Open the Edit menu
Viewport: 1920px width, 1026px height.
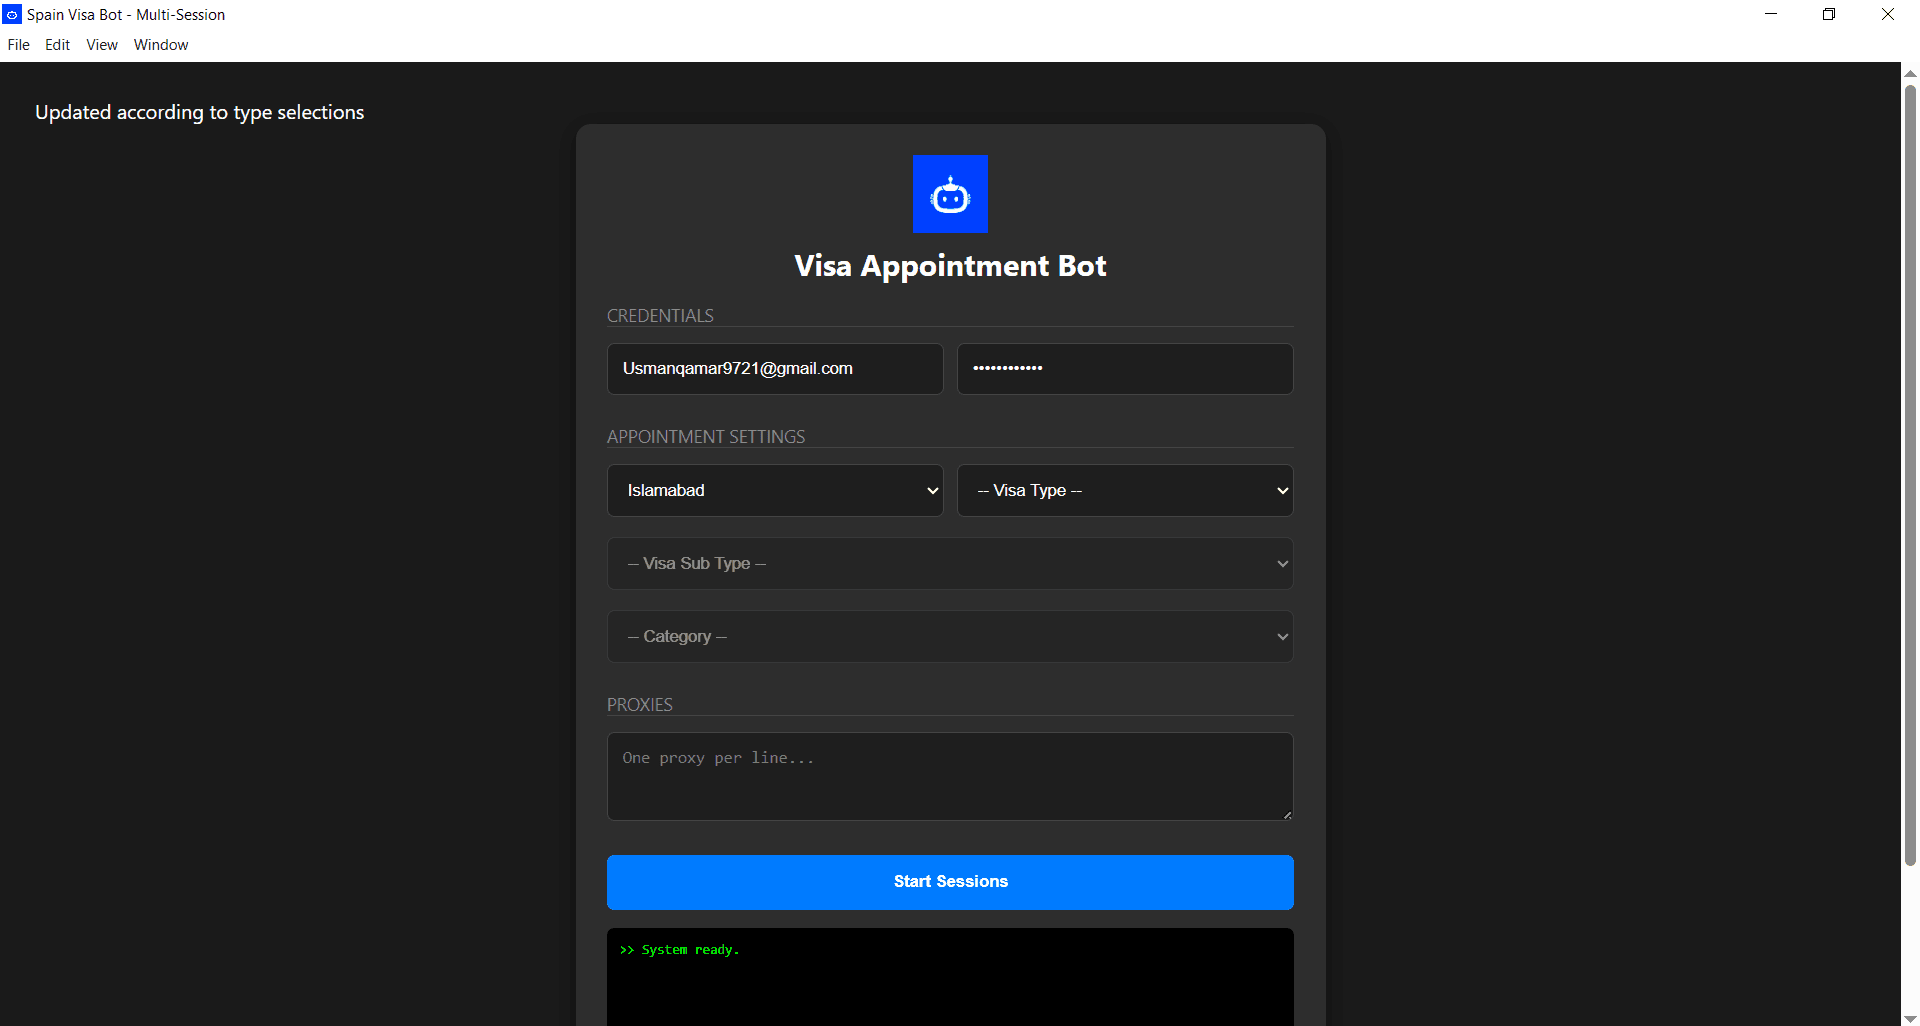coord(57,45)
